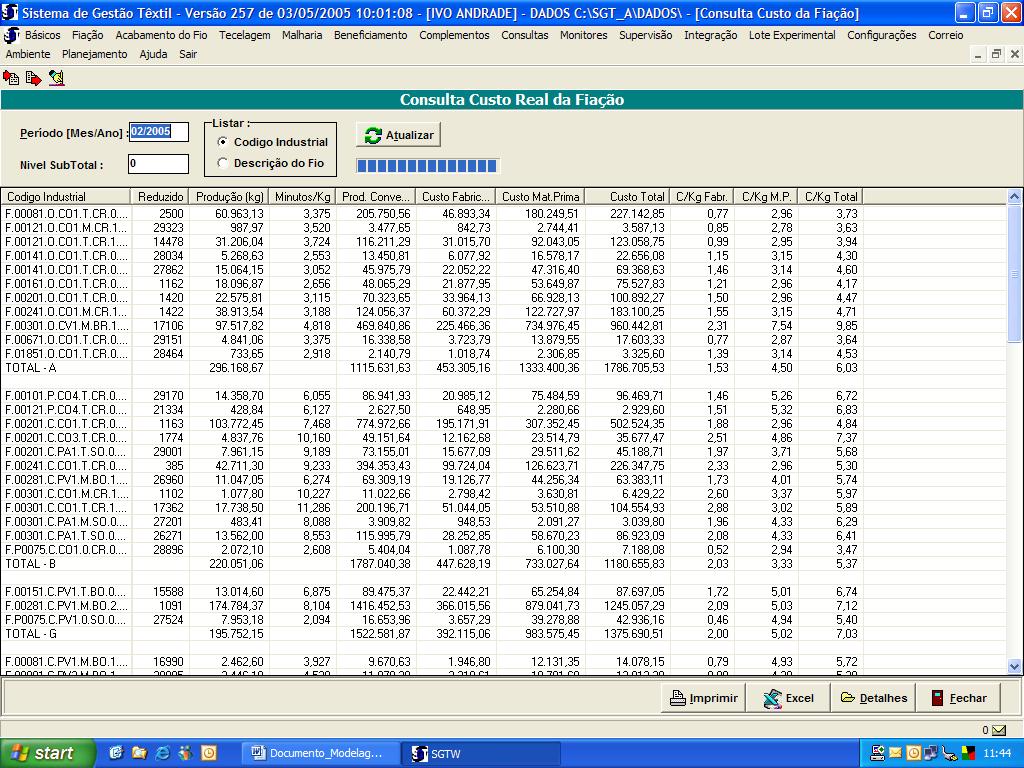Viewport: 1024px width, 768px height.
Task: Click the scroll down arrow of the table
Action: [1015, 666]
